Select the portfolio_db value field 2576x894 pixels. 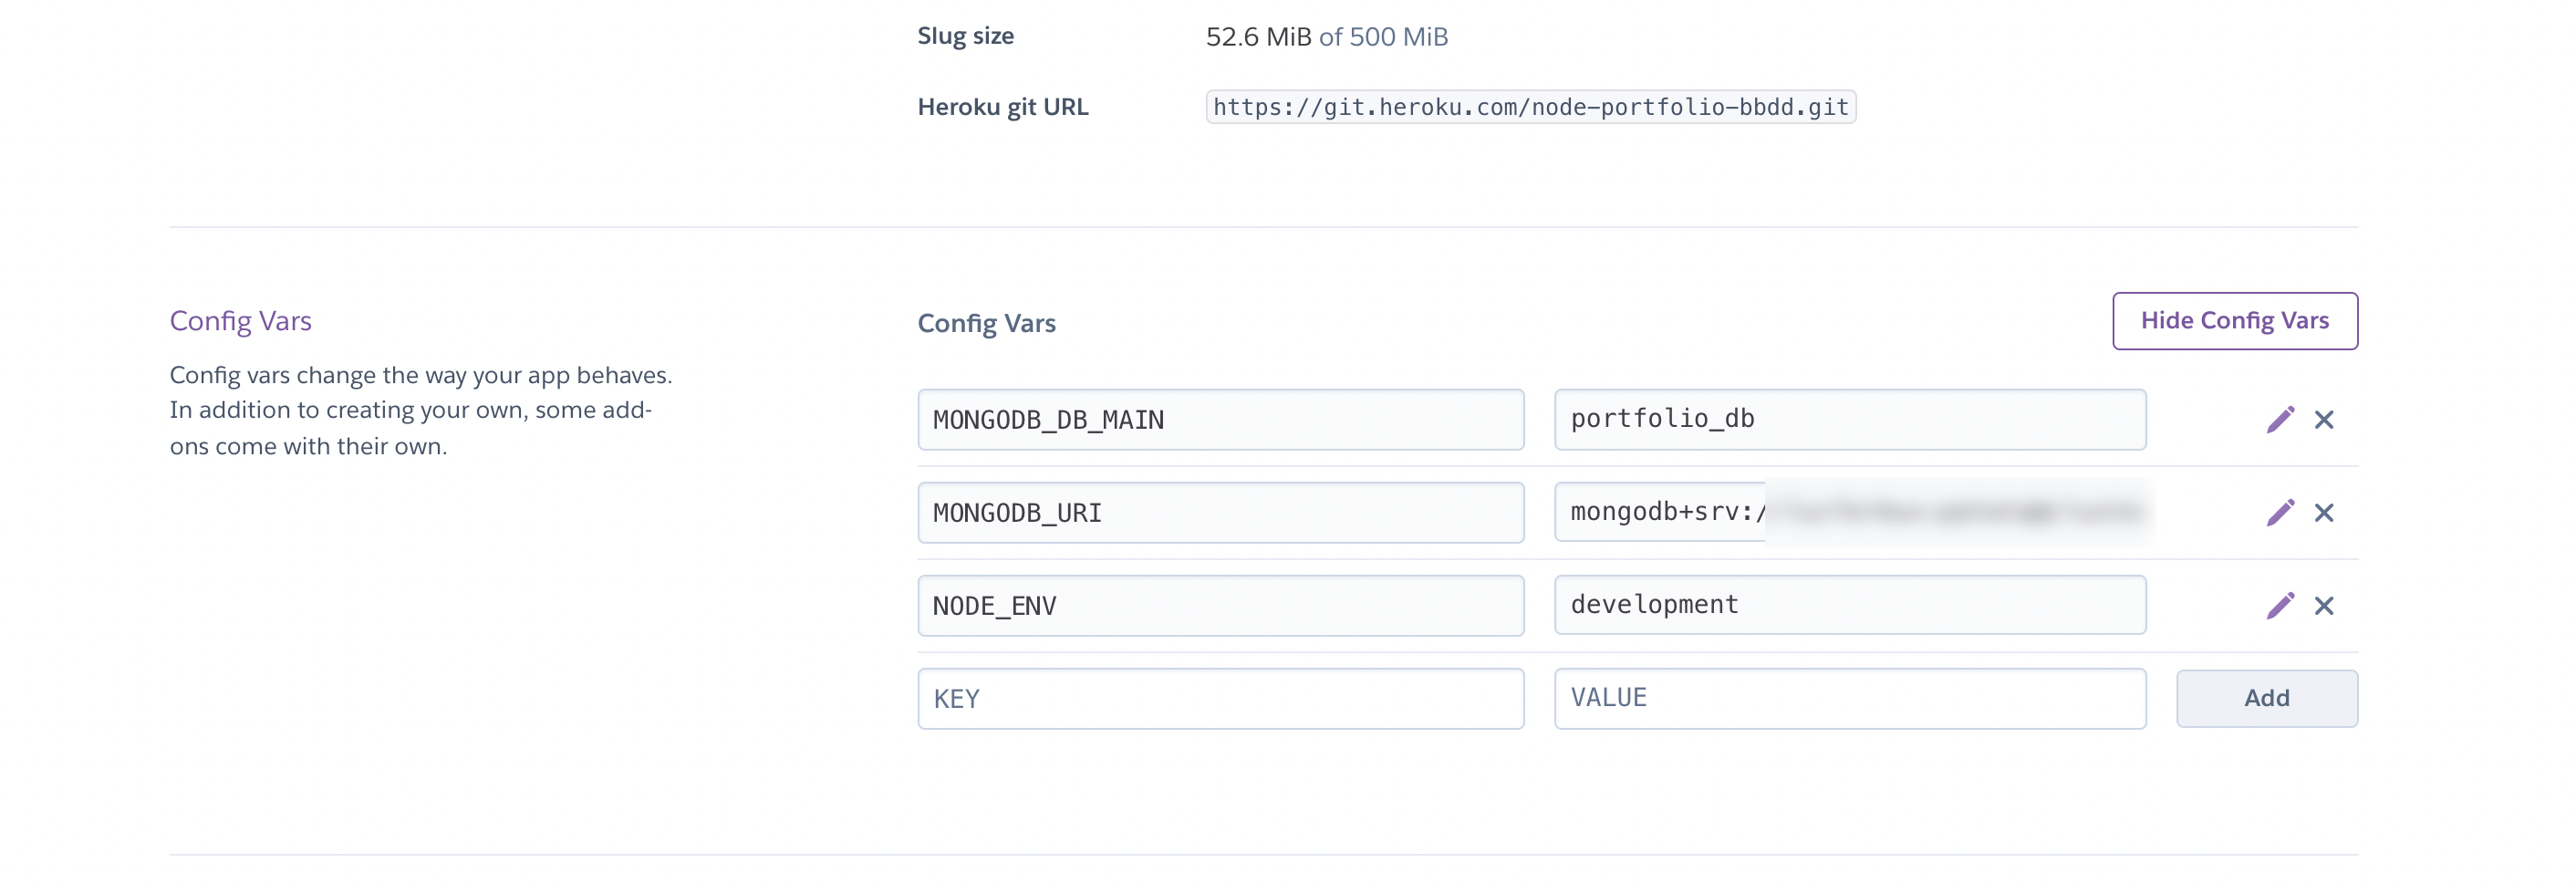(x=1850, y=419)
